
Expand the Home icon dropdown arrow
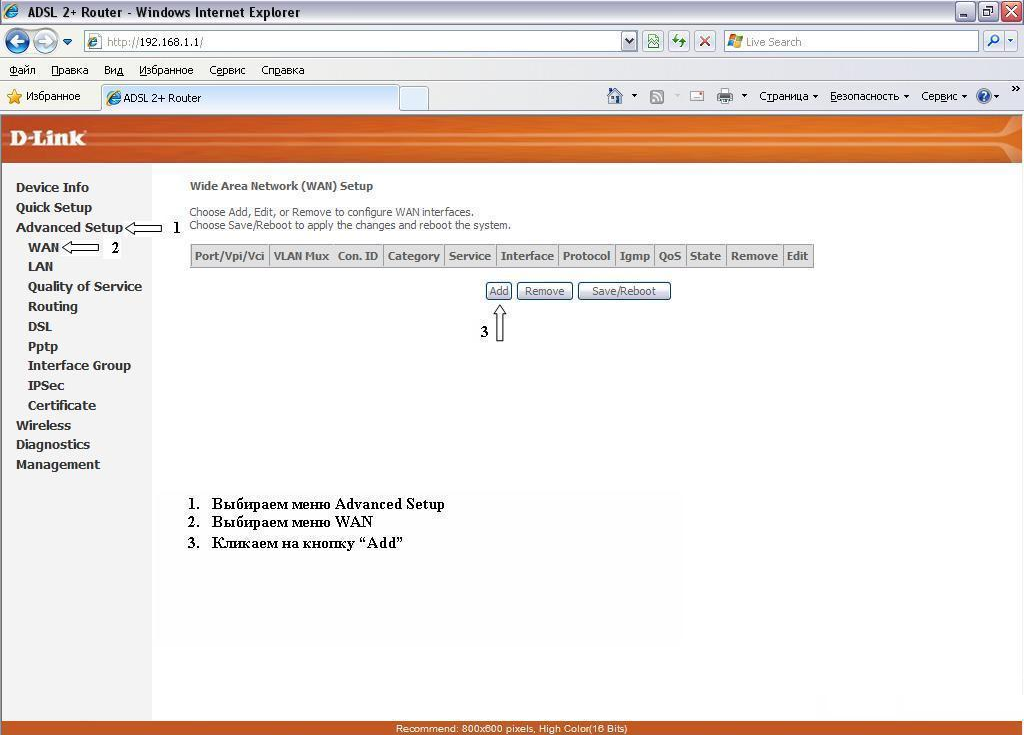pyautogui.click(x=634, y=96)
